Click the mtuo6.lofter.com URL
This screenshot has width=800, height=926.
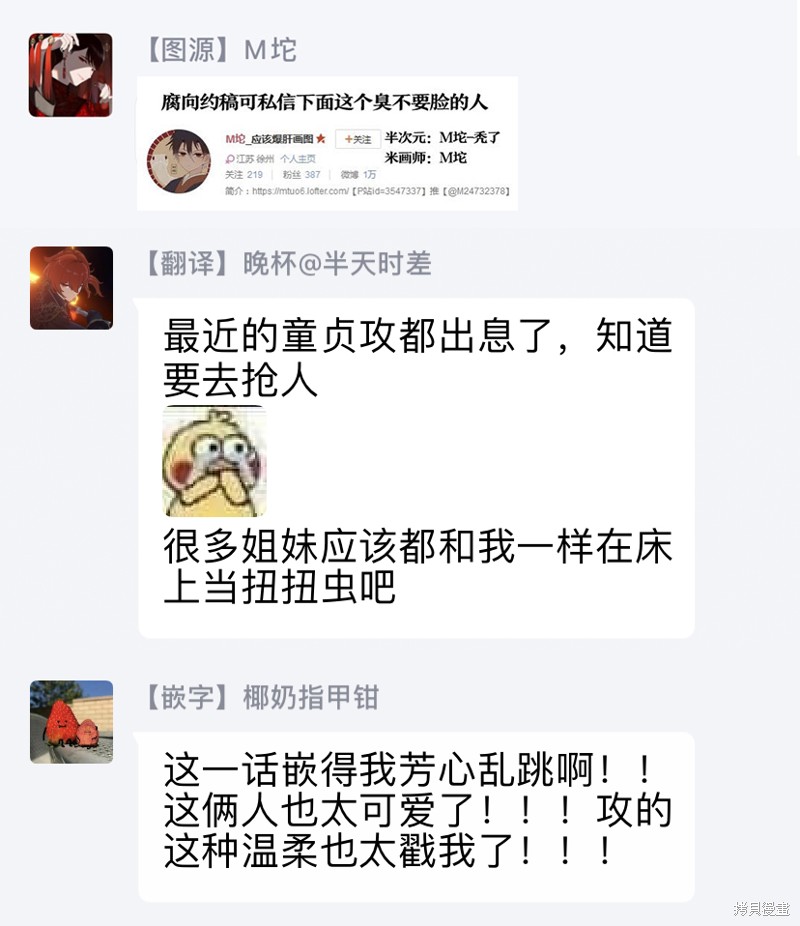click(x=300, y=191)
